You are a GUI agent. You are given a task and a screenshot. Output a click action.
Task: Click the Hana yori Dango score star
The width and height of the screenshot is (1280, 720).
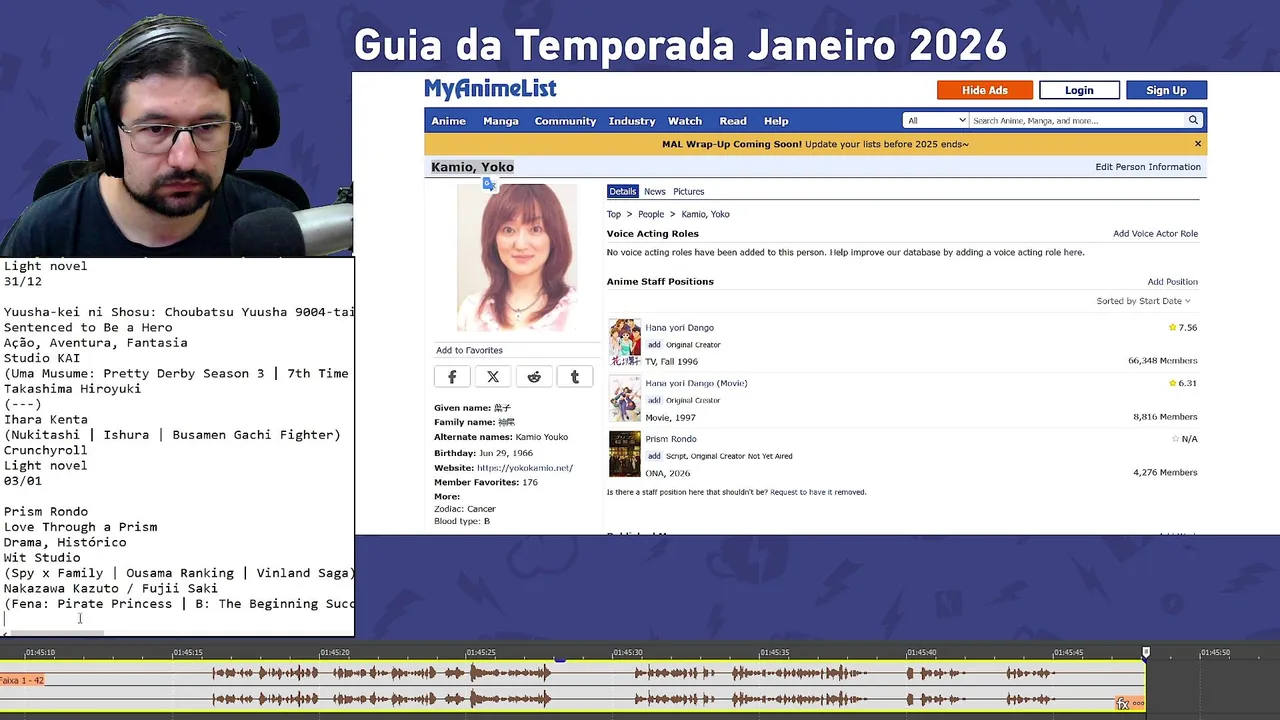tap(1173, 327)
